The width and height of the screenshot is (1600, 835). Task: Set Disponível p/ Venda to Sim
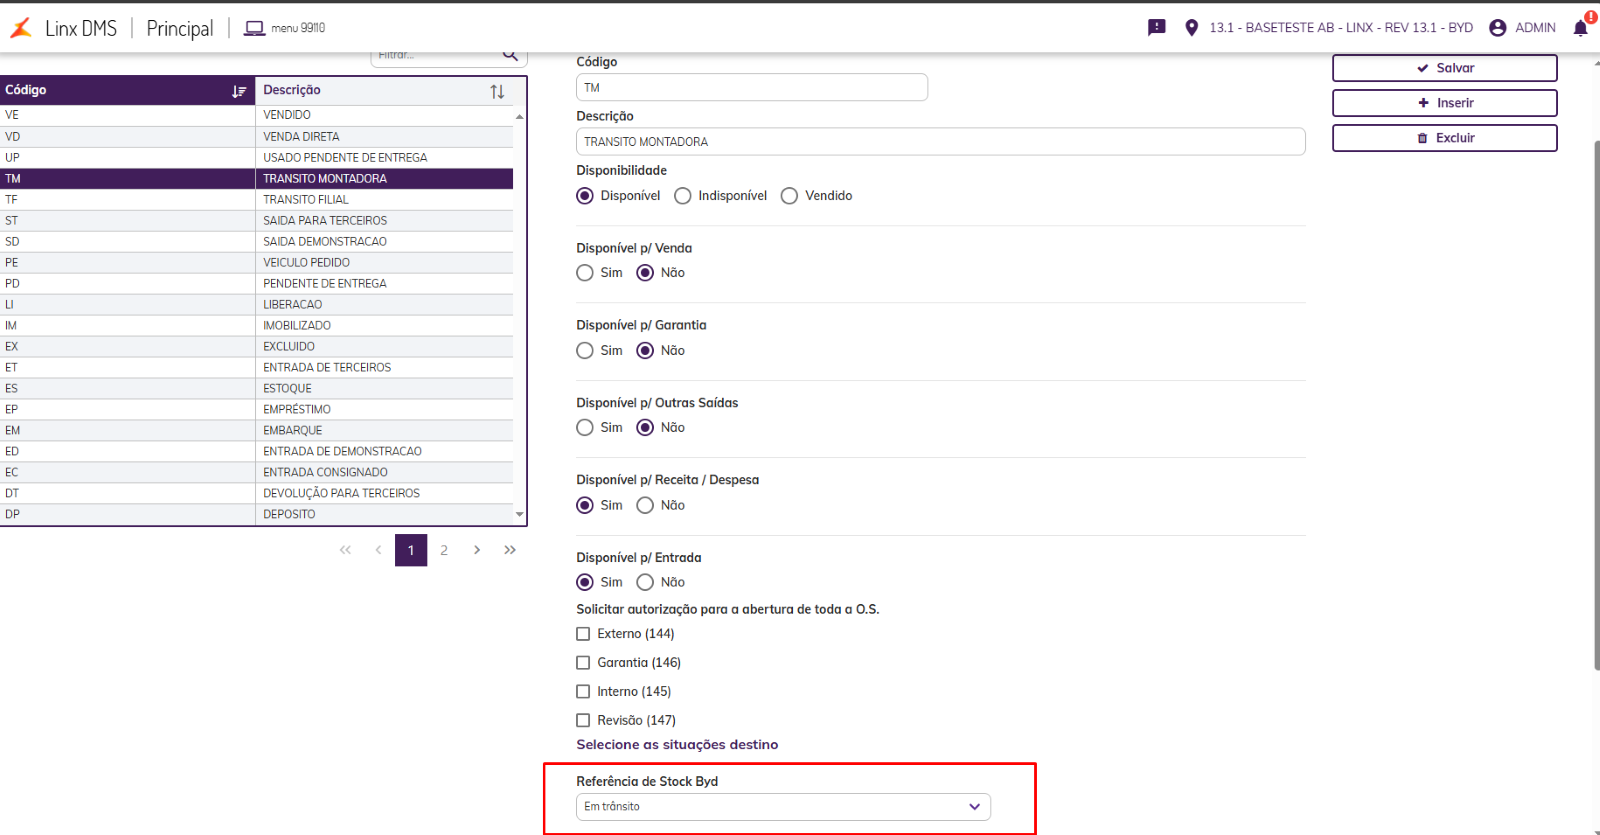pos(585,273)
